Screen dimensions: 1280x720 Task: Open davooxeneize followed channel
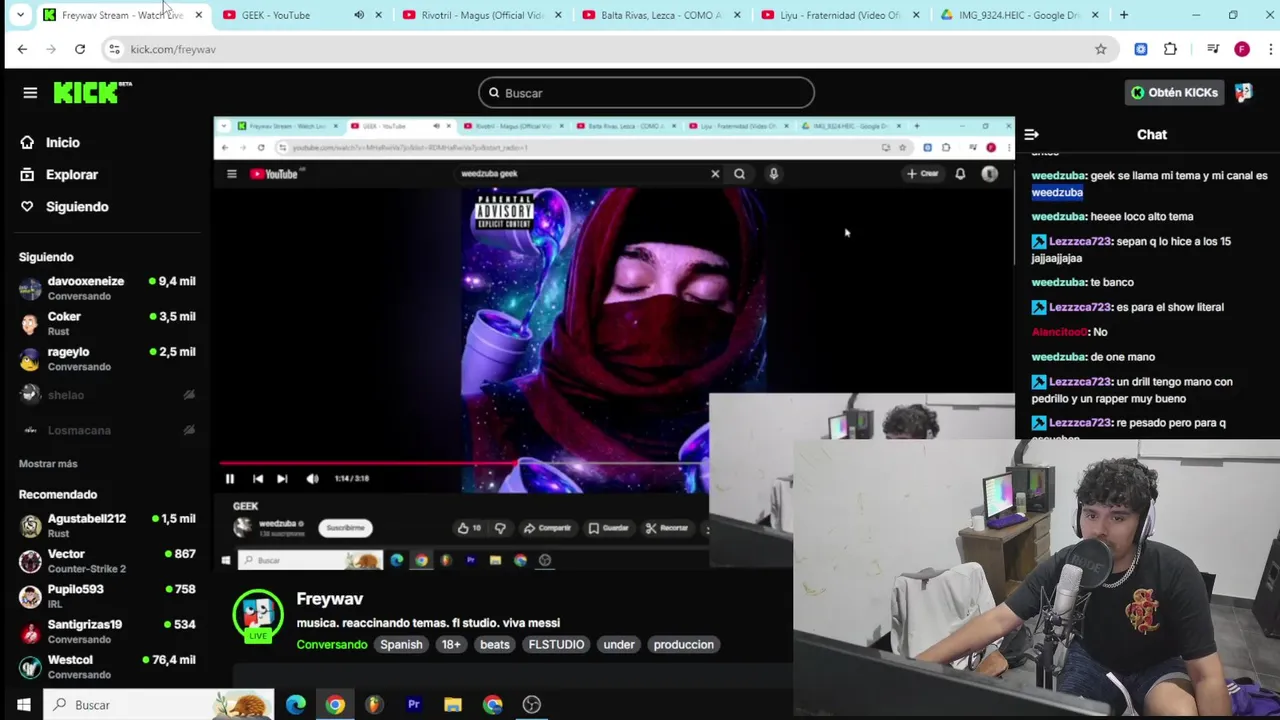coord(107,288)
